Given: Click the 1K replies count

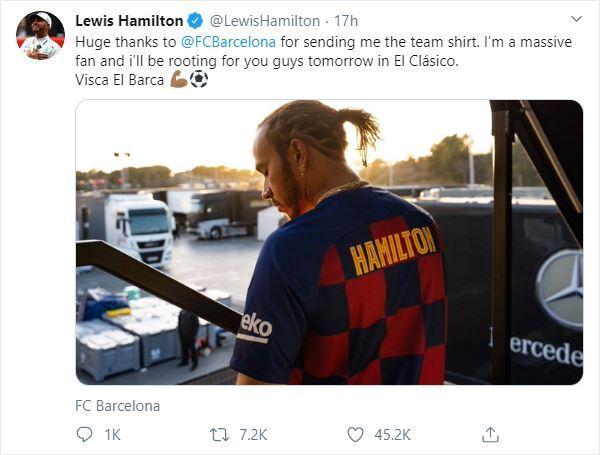Looking at the screenshot, I should (x=113, y=435).
